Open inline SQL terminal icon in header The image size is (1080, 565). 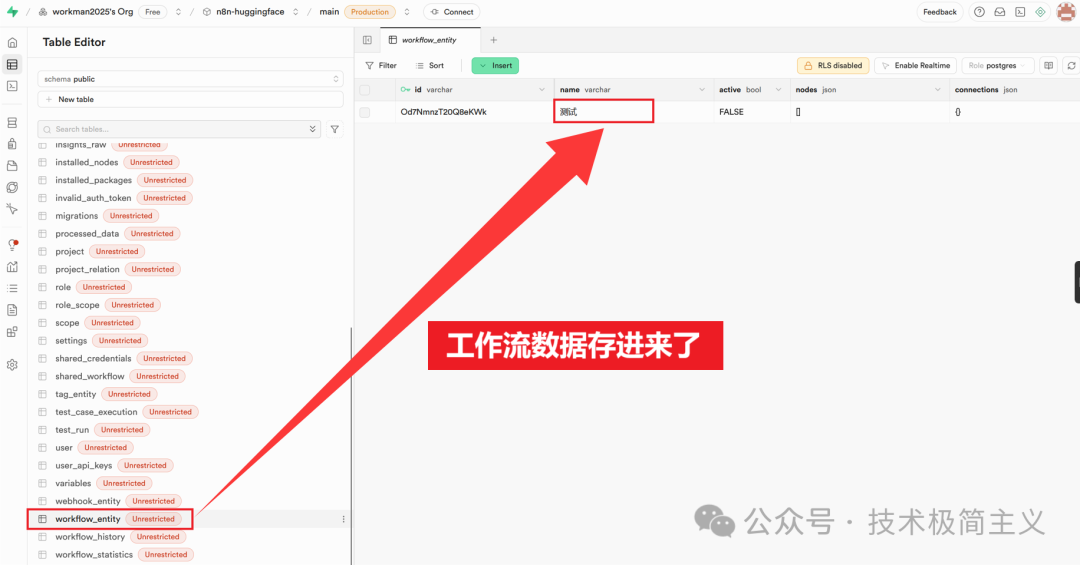pyautogui.click(x=1020, y=12)
